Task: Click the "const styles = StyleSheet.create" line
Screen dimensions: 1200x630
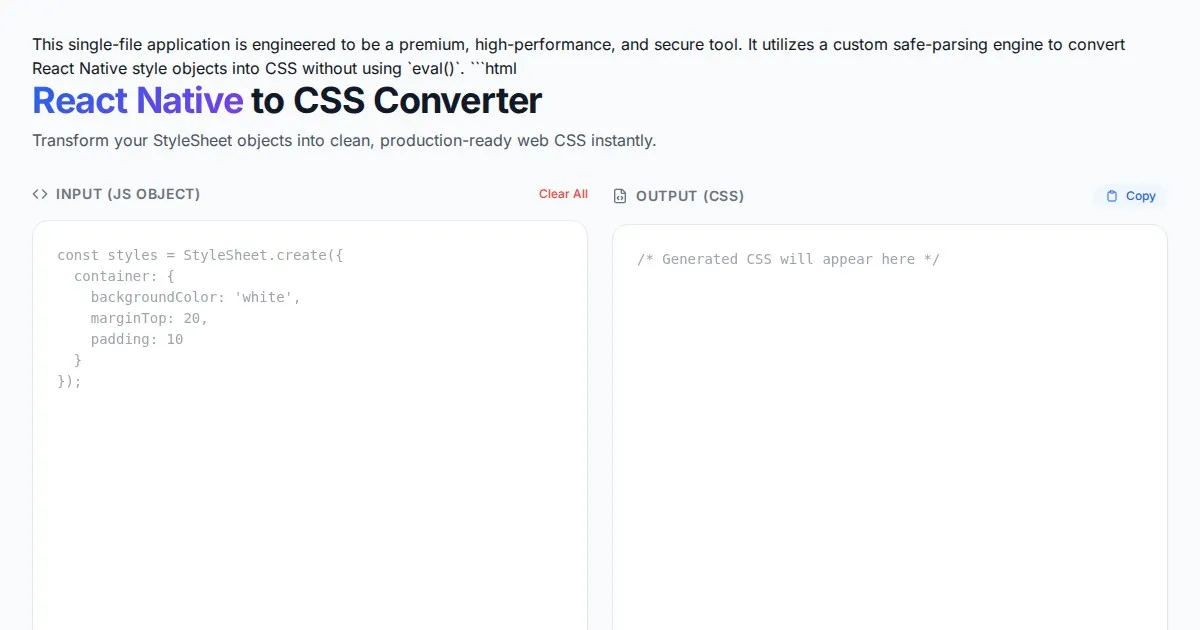Action: tap(200, 255)
